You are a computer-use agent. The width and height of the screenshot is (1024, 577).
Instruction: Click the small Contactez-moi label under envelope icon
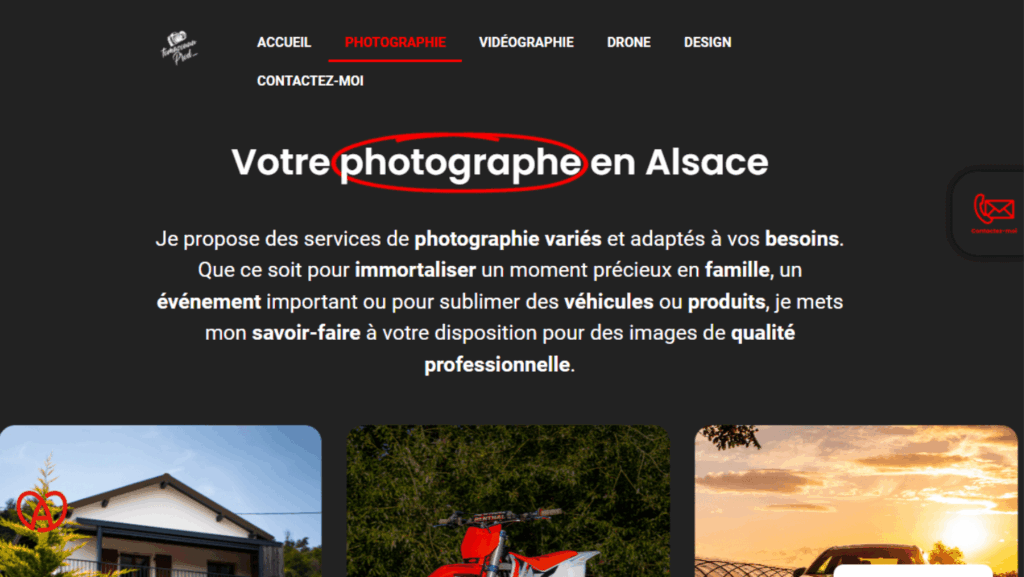[994, 230]
